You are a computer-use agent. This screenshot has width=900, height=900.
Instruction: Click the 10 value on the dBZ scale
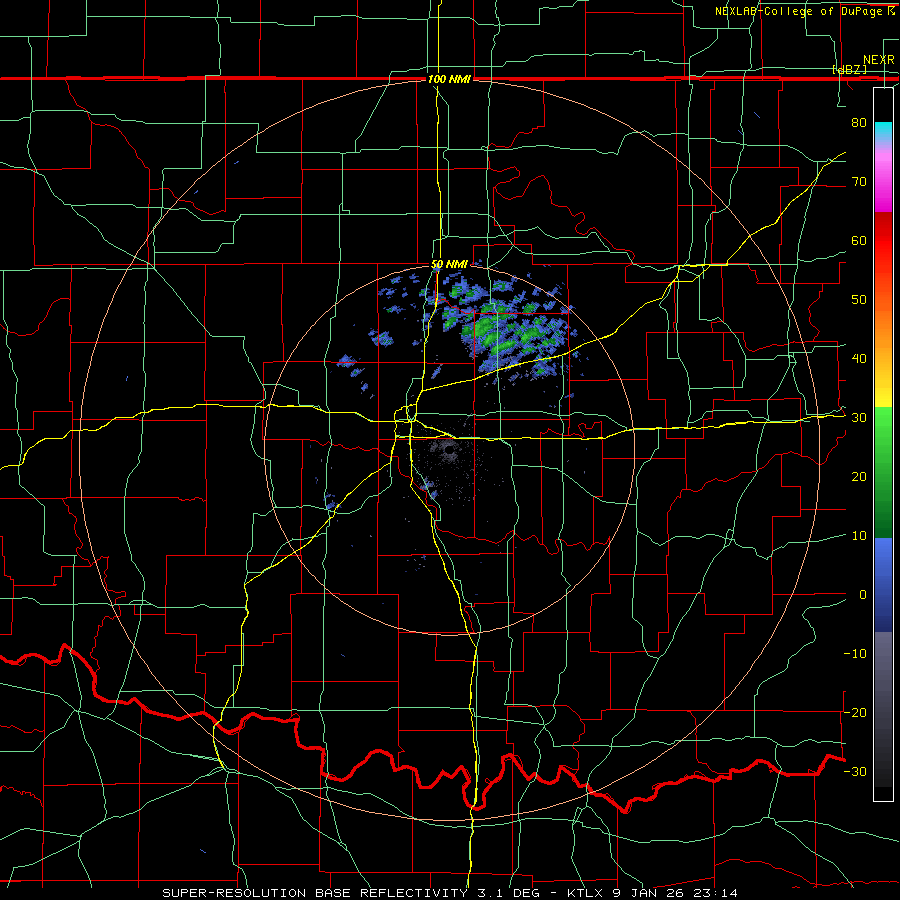[859, 536]
